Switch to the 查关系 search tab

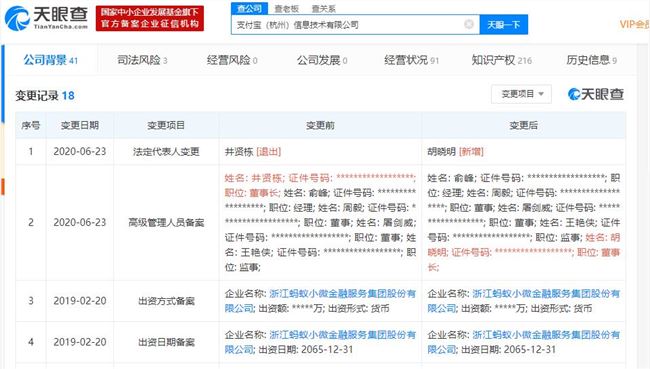click(323, 8)
